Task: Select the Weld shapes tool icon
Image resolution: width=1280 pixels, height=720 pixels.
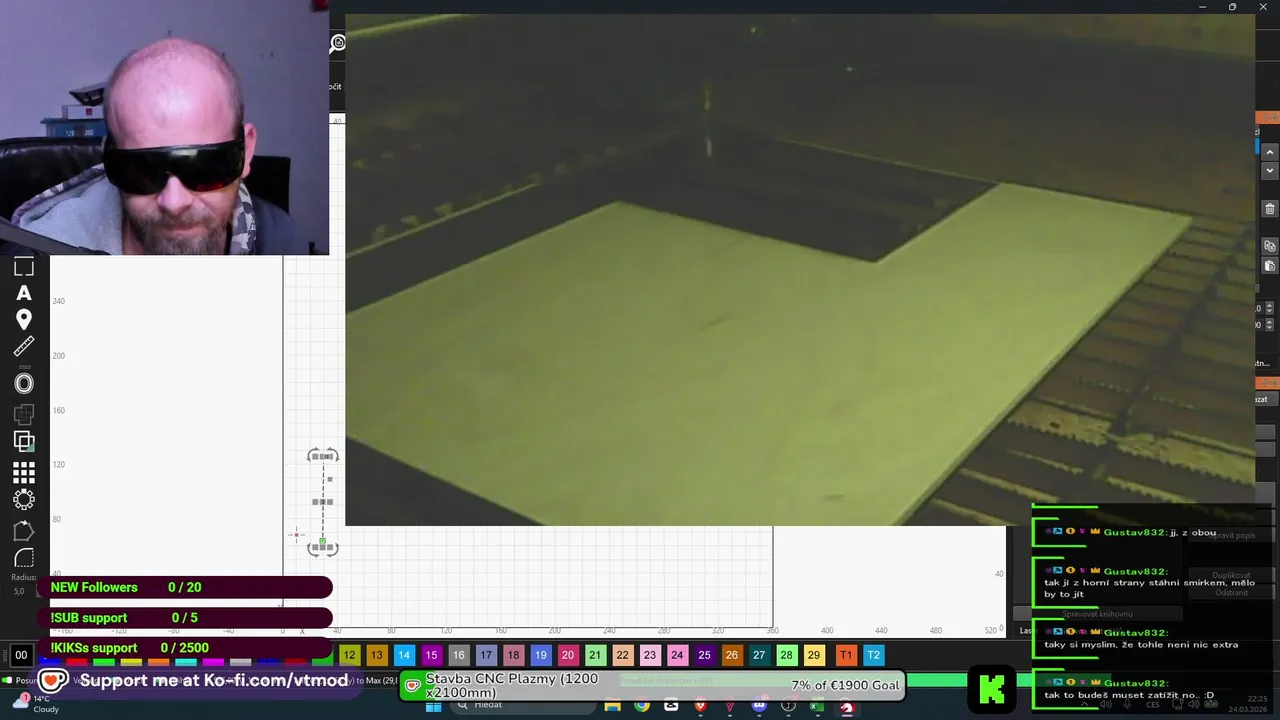Action: (x=24, y=441)
